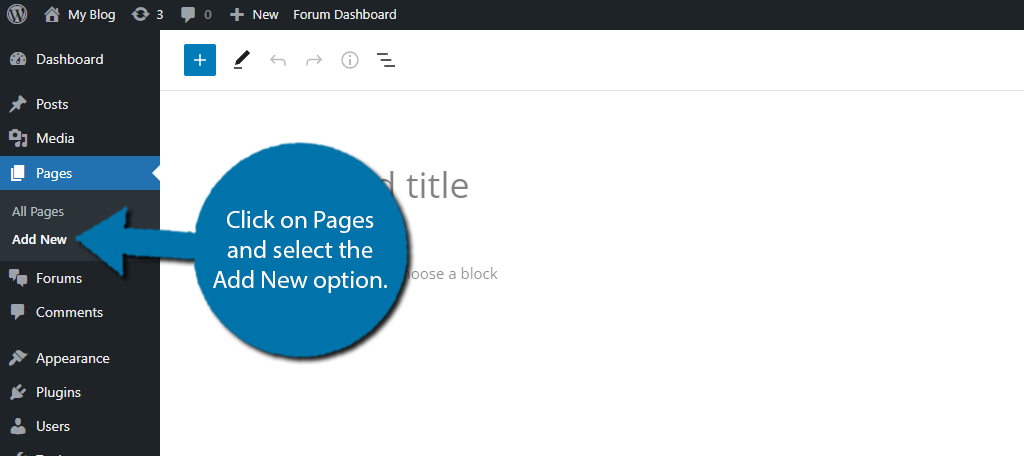Open the Appearance menu
Viewport: 1024px width, 456px height.
pos(80,359)
